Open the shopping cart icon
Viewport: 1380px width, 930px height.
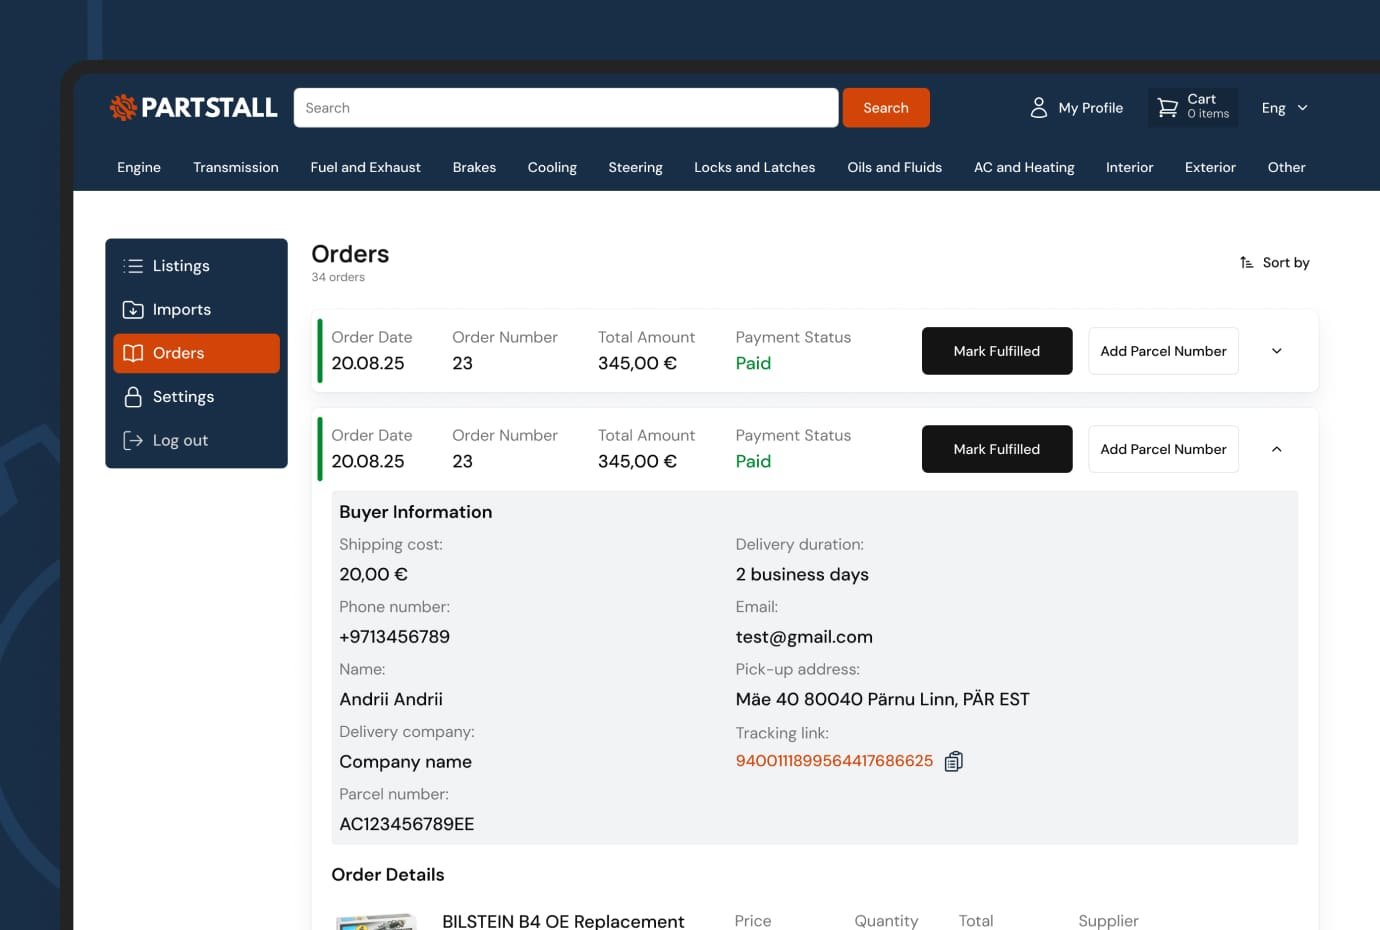[1168, 107]
